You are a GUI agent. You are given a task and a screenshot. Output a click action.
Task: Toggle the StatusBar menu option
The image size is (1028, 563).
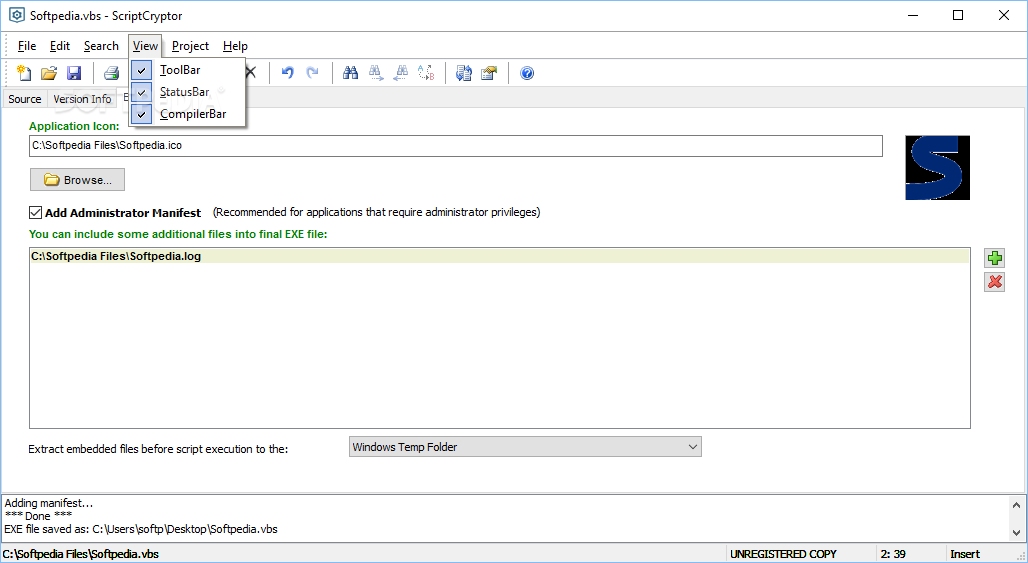click(188, 92)
